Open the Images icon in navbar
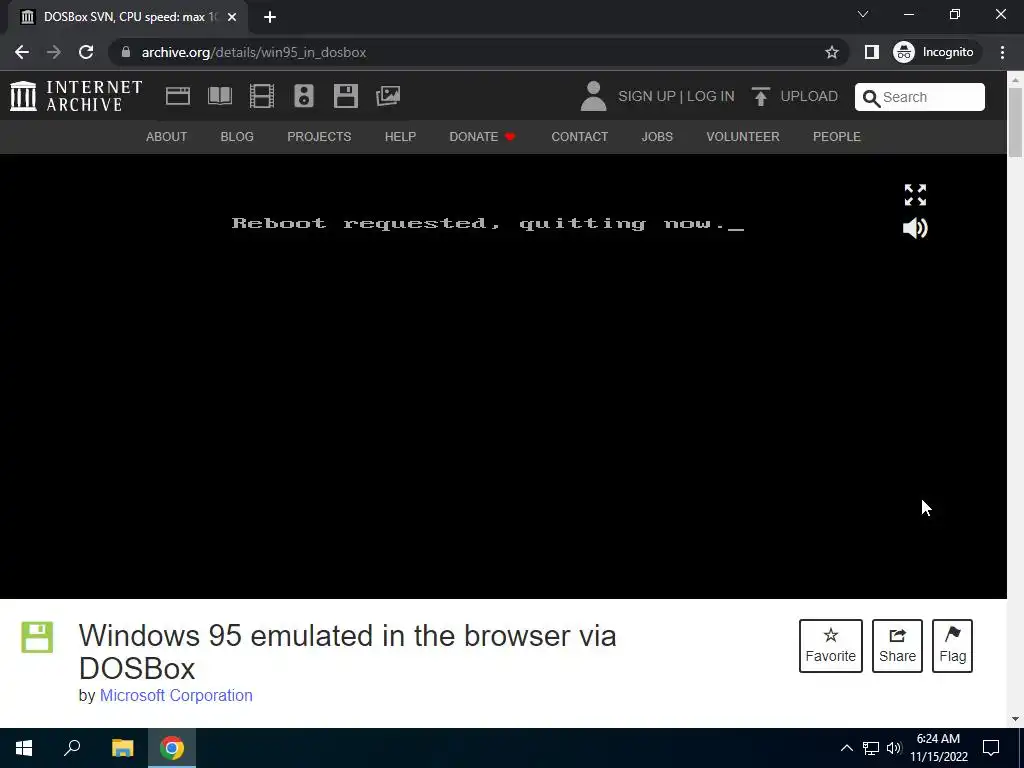Viewport: 1024px width, 768px height. pos(388,96)
